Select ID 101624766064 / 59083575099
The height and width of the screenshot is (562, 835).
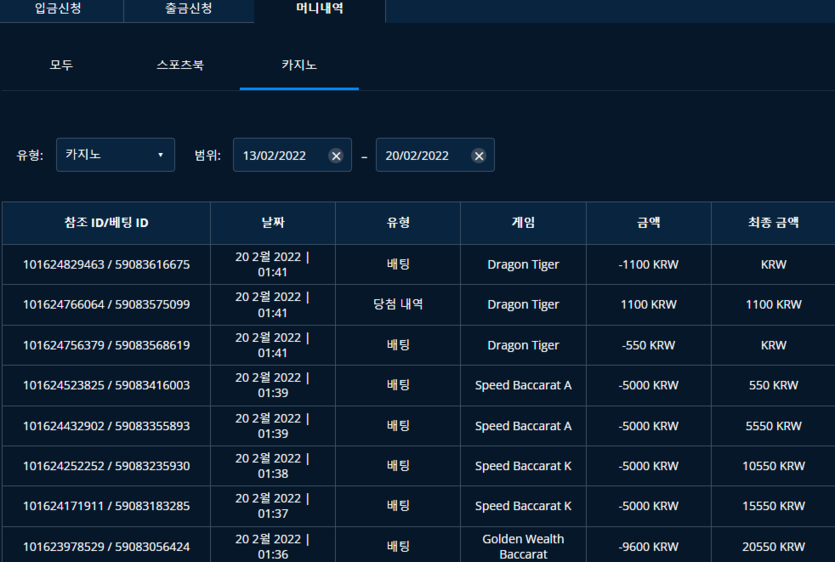tap(107, 305)
